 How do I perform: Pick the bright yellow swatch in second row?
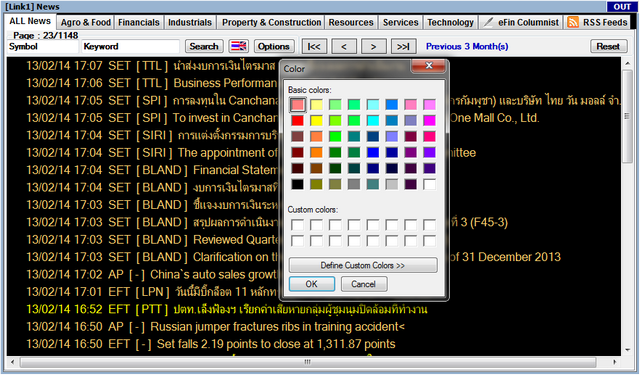[316, 120]
